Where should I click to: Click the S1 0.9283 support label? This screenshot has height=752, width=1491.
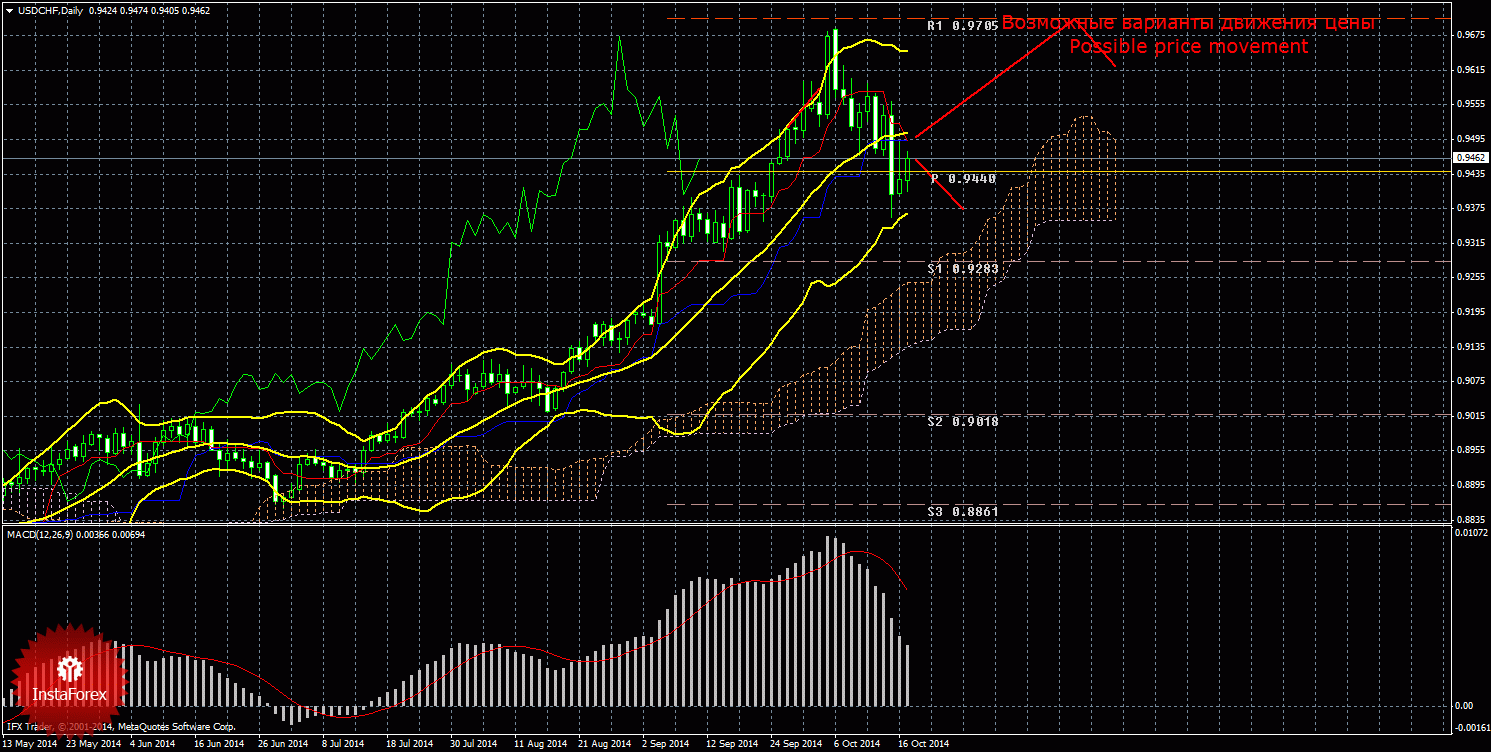click(963, 269)
